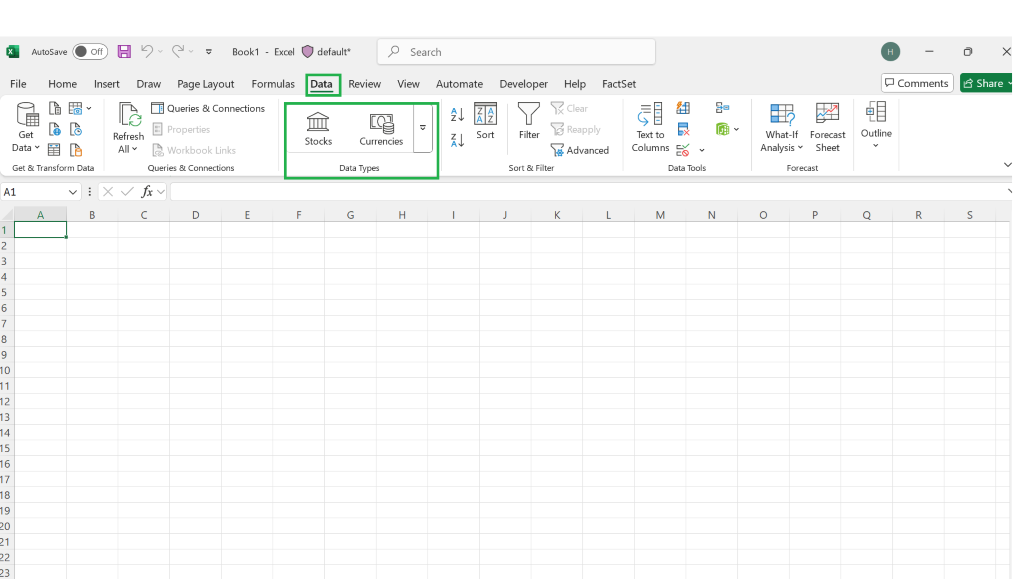Select the Stocks data type
Image resolution: width=1024 pixels, height=579 pixels.
click(317, 127)
